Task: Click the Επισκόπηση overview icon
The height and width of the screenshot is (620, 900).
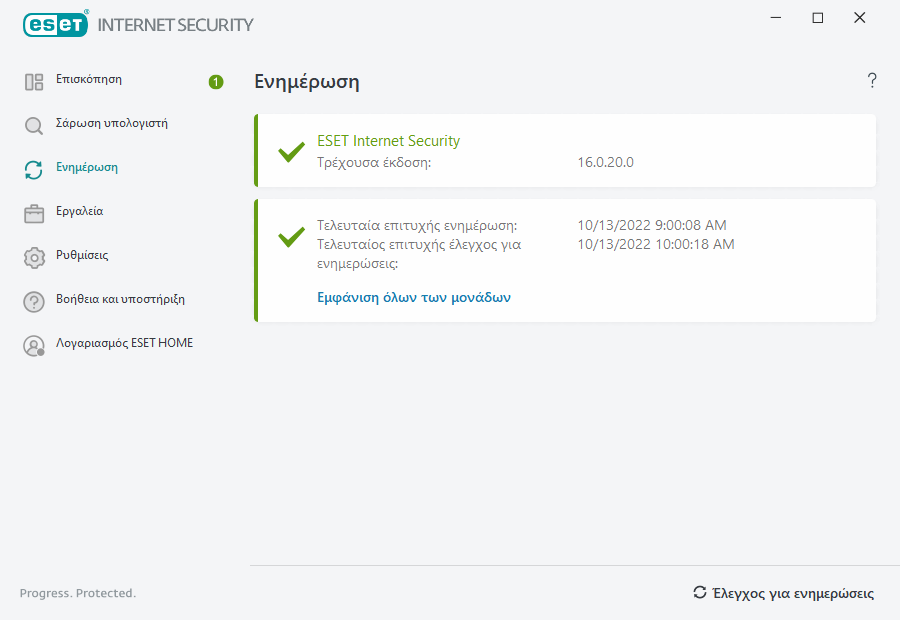Action: (34, 82)
